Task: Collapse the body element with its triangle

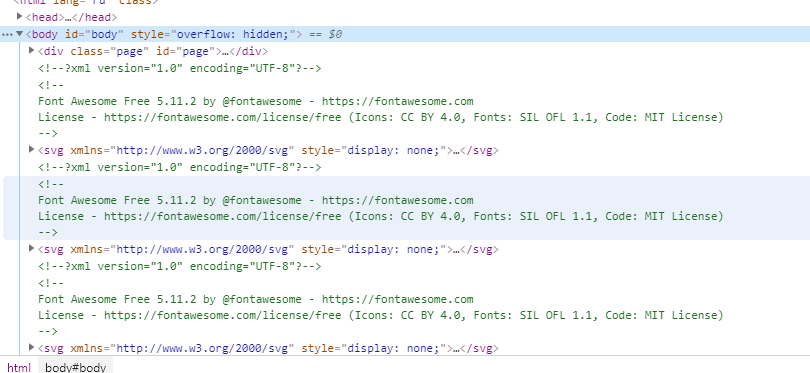Action: 20,34
